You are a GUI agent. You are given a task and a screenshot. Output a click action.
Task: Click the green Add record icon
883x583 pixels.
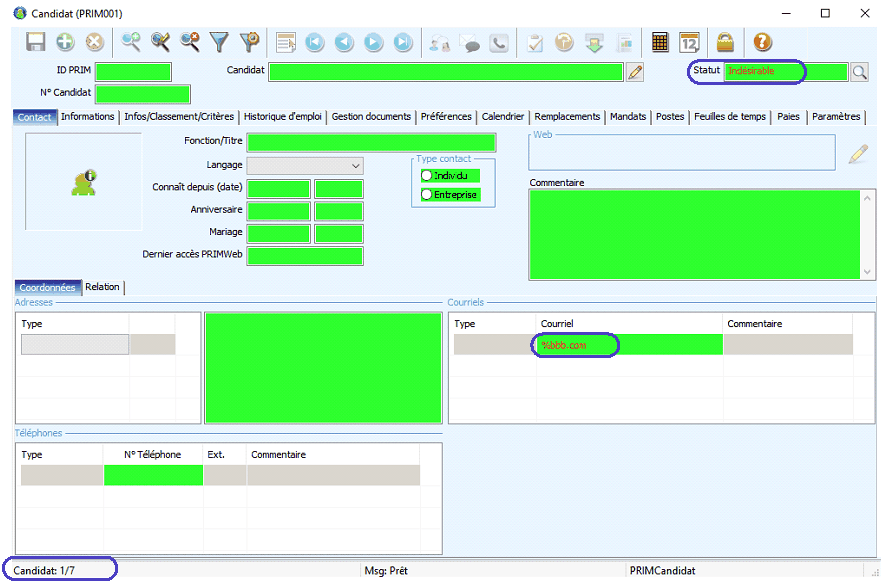click(65, 42)
